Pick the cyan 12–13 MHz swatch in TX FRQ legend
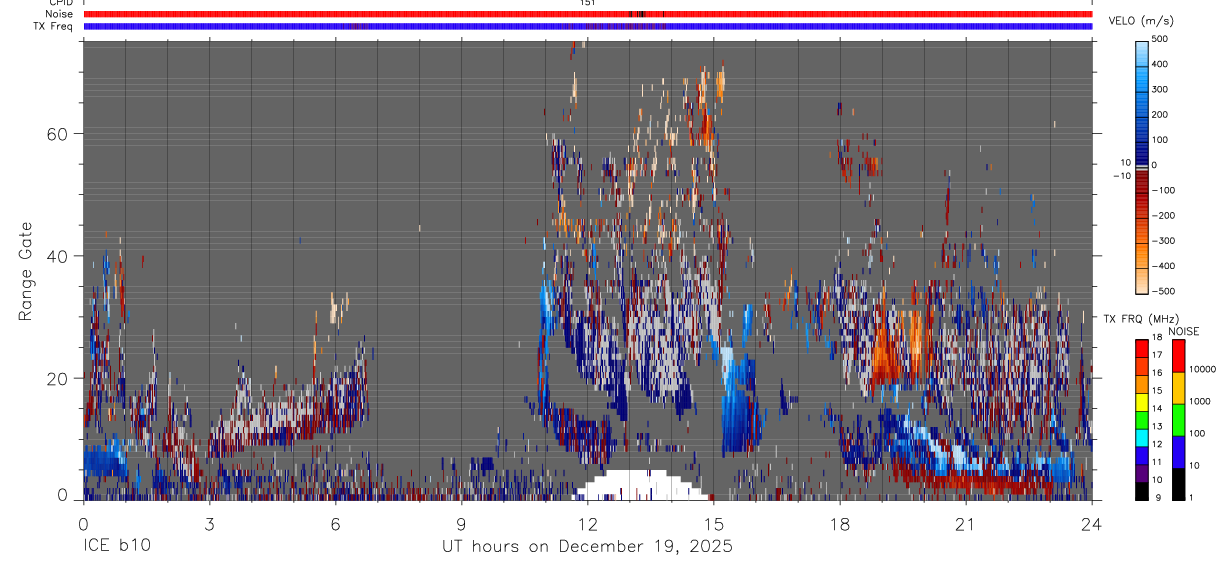 point(1142,436)
